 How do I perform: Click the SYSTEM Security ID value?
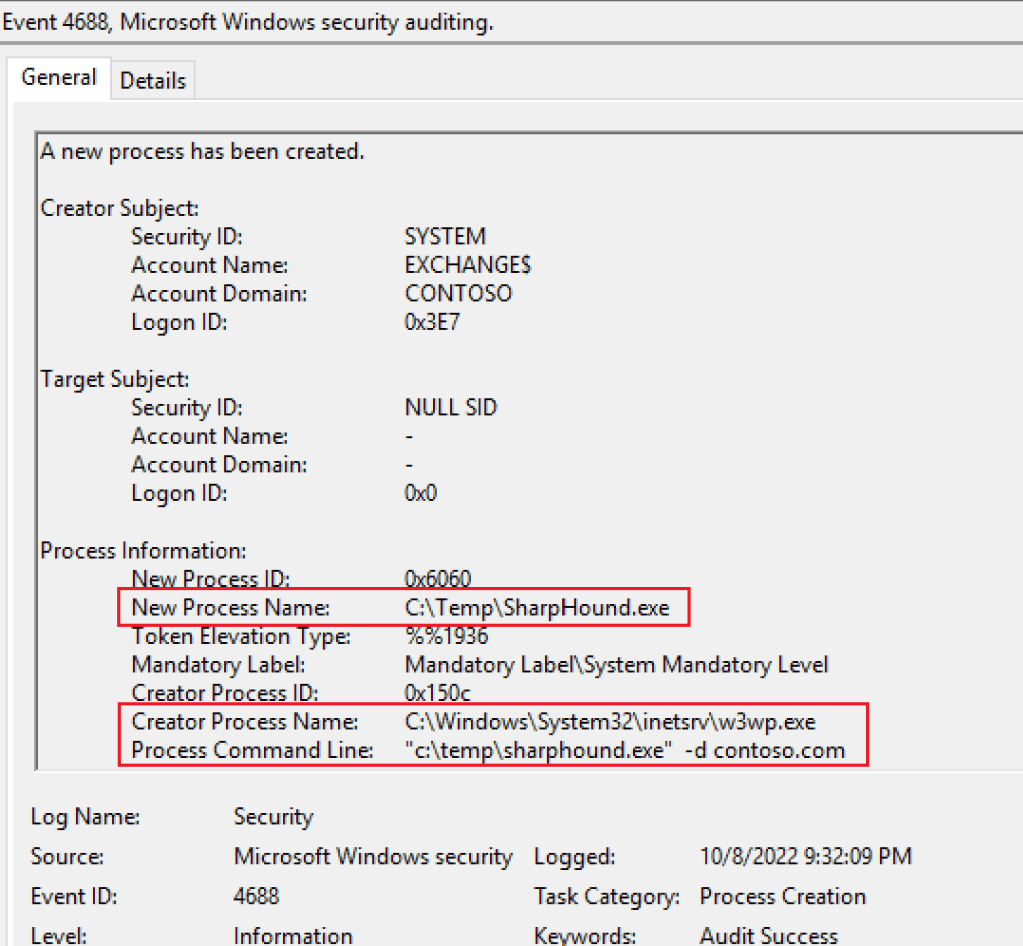click(445, 237)
